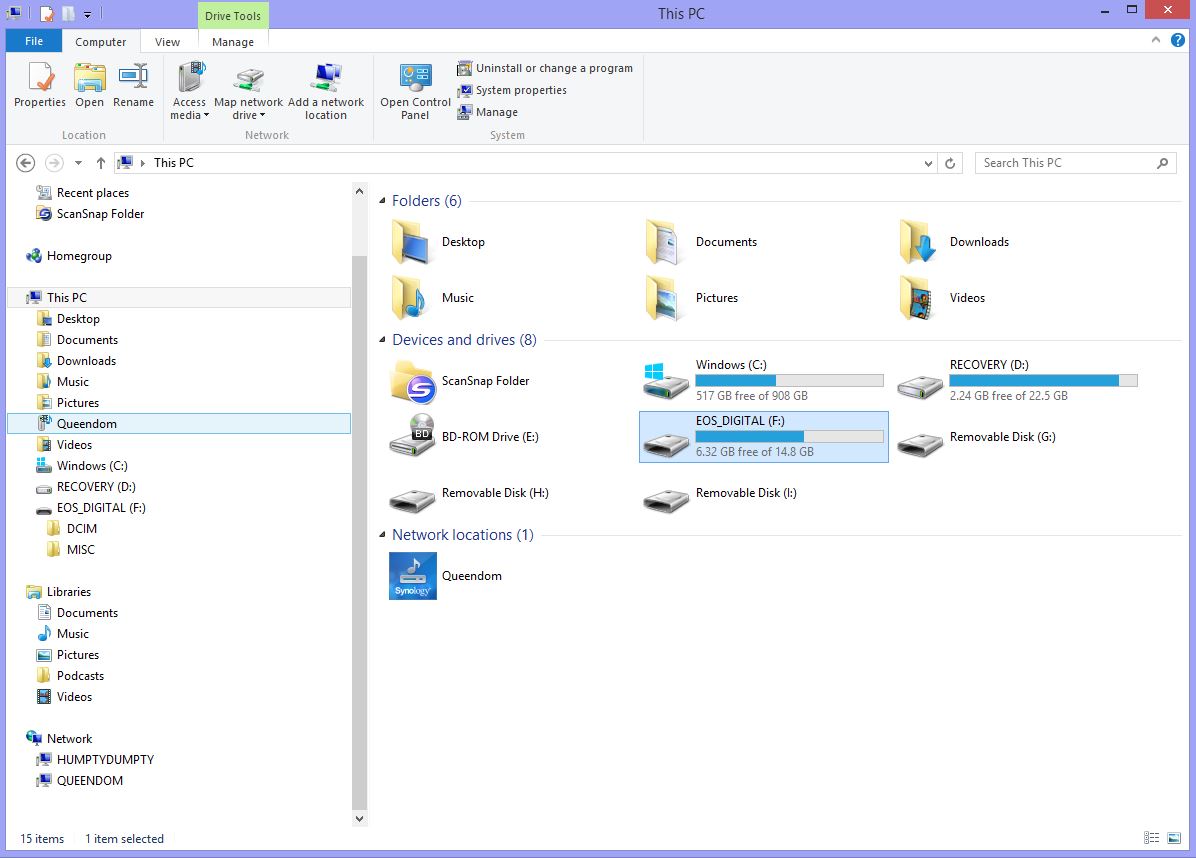Select This PC in navigation pane
The image size is (1196, 858).
point(179,297)
